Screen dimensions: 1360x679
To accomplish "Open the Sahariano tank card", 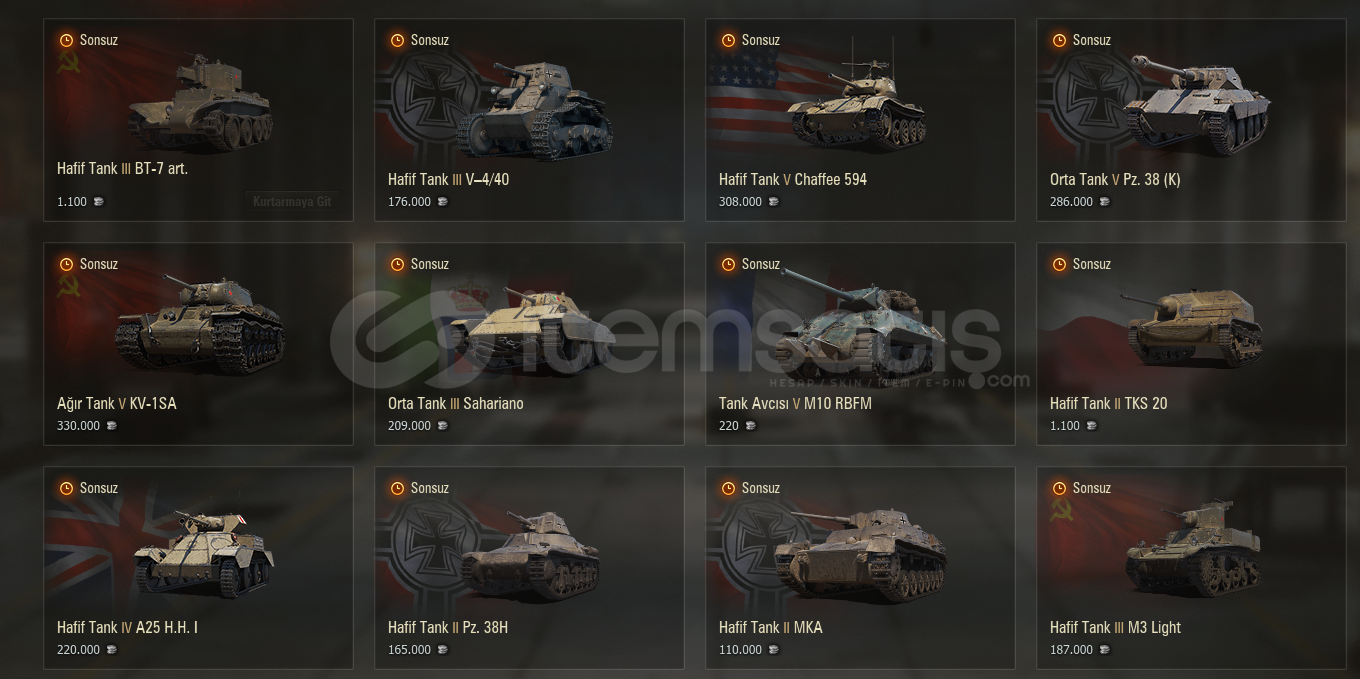I will [x=529, y=344].
